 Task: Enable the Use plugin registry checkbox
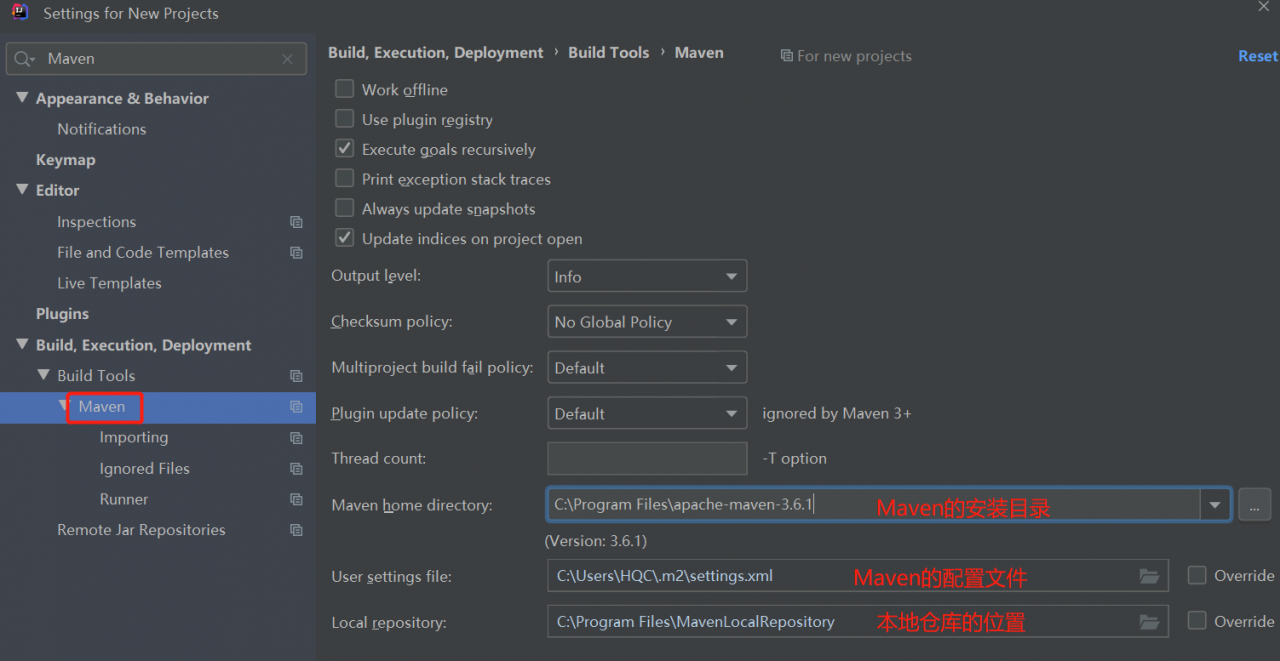click(x=345, y=119)
